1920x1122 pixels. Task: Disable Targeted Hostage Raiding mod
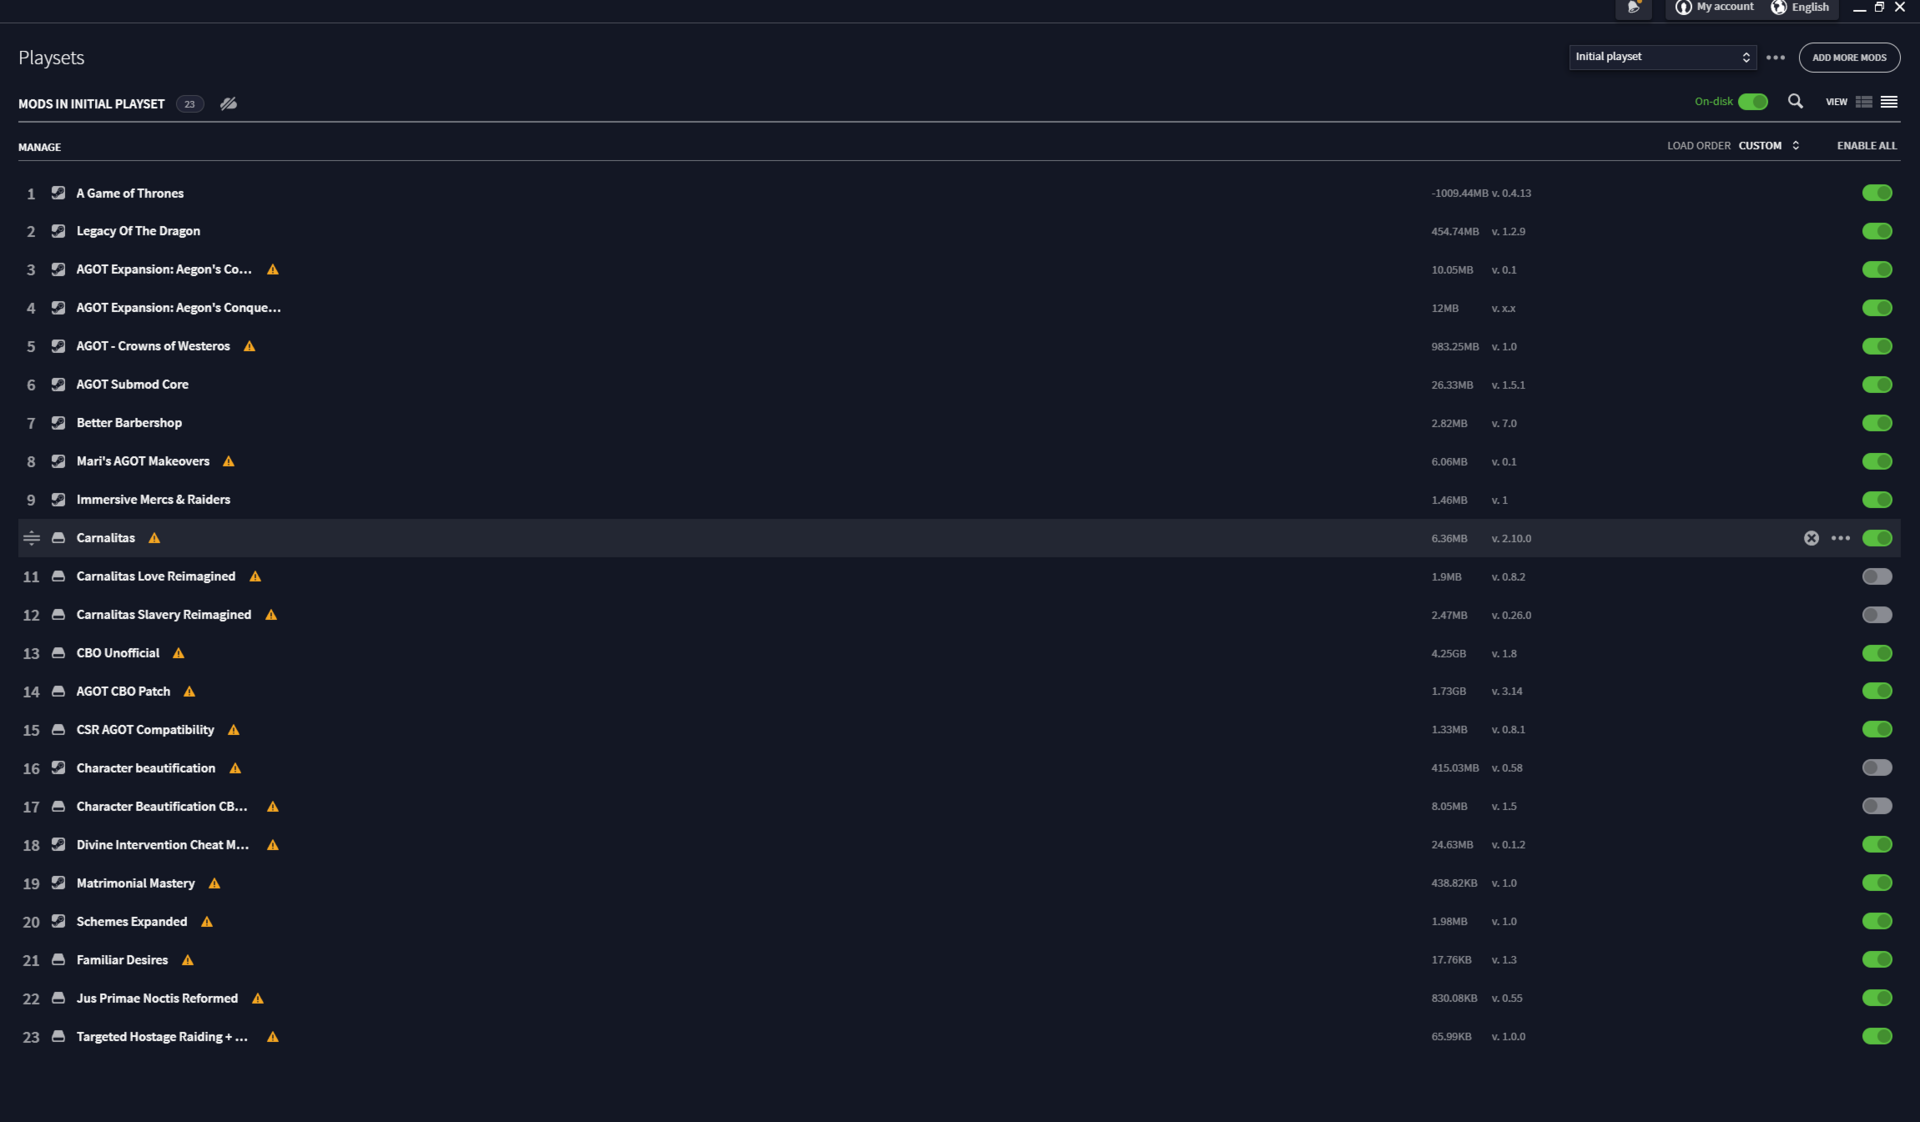1877,1036
